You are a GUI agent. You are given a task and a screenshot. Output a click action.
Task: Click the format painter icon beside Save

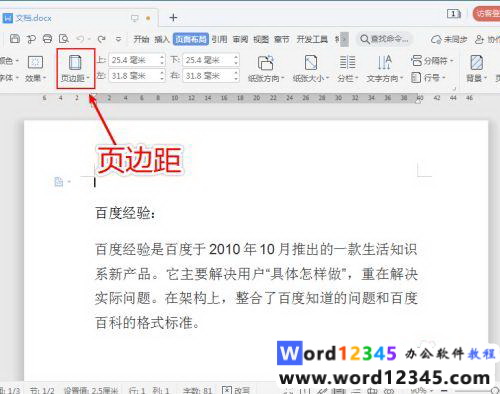tap(31, 39)
